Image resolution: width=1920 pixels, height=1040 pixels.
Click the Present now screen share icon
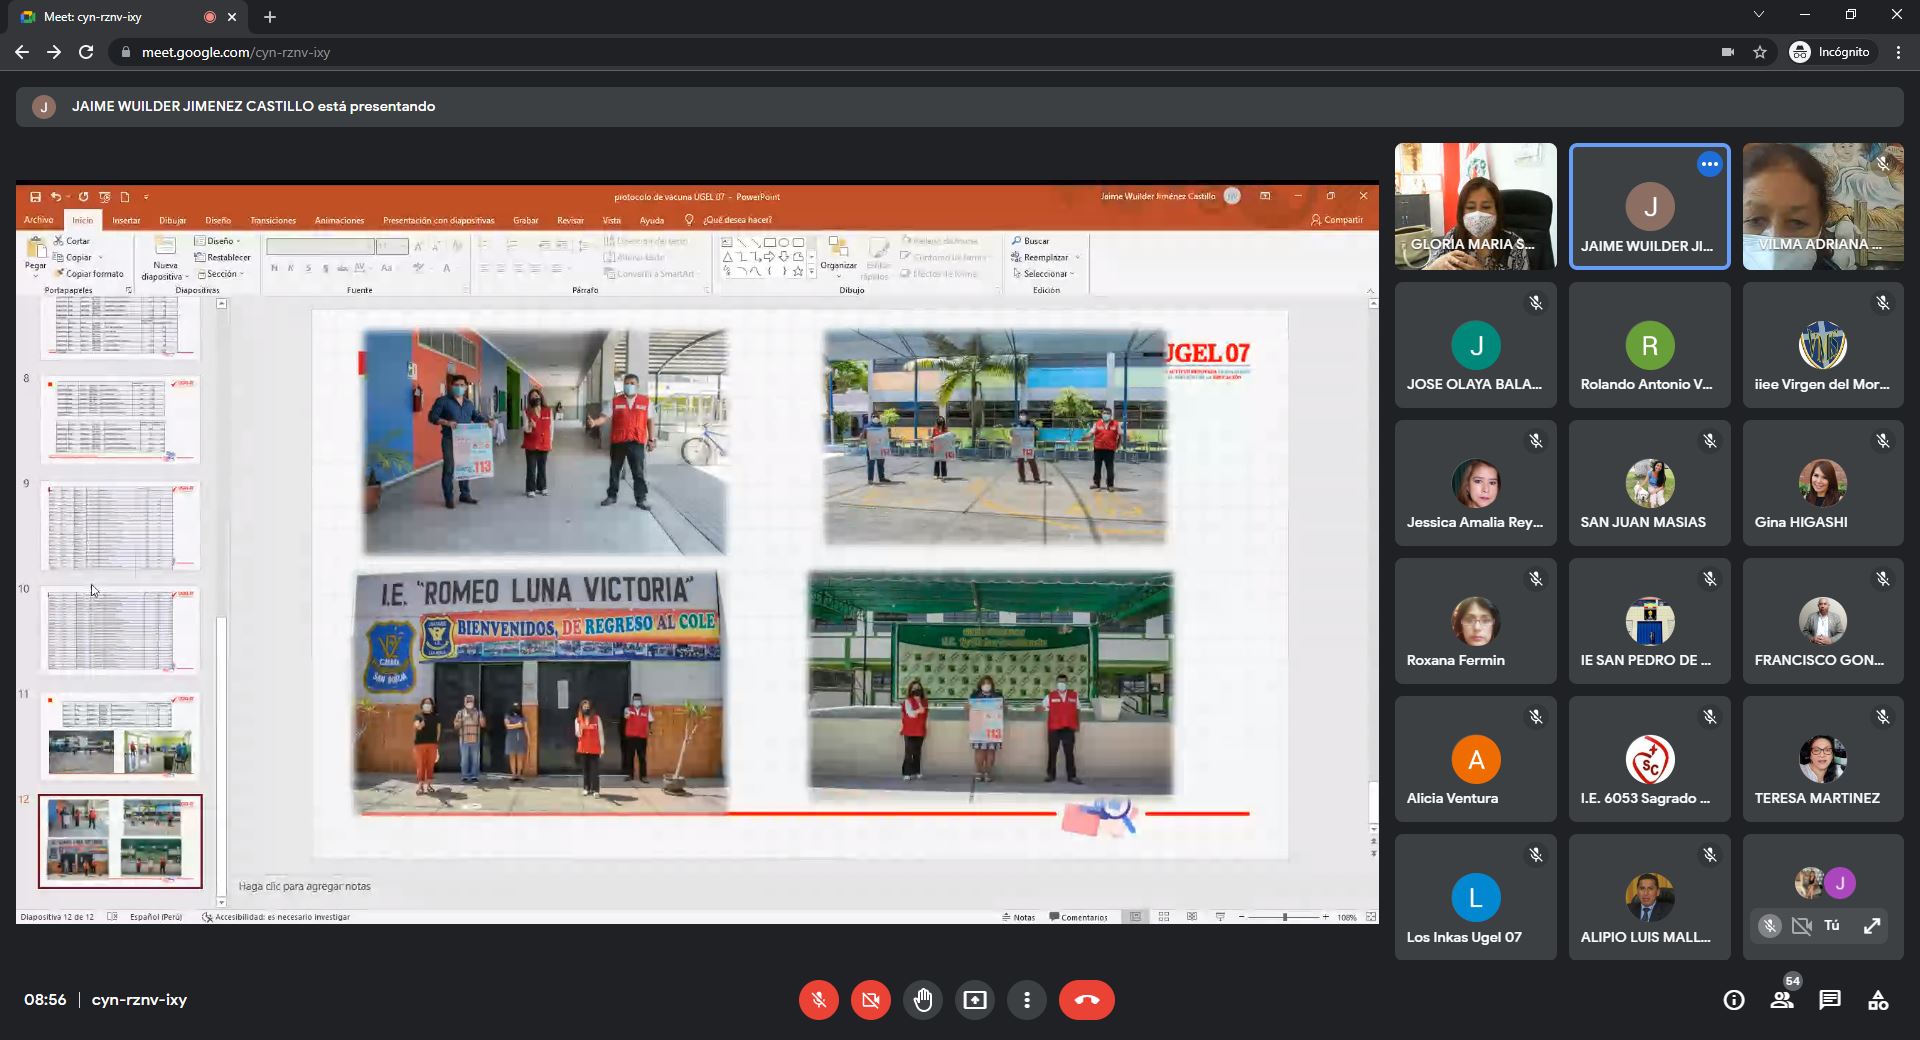click(975, 1000)
